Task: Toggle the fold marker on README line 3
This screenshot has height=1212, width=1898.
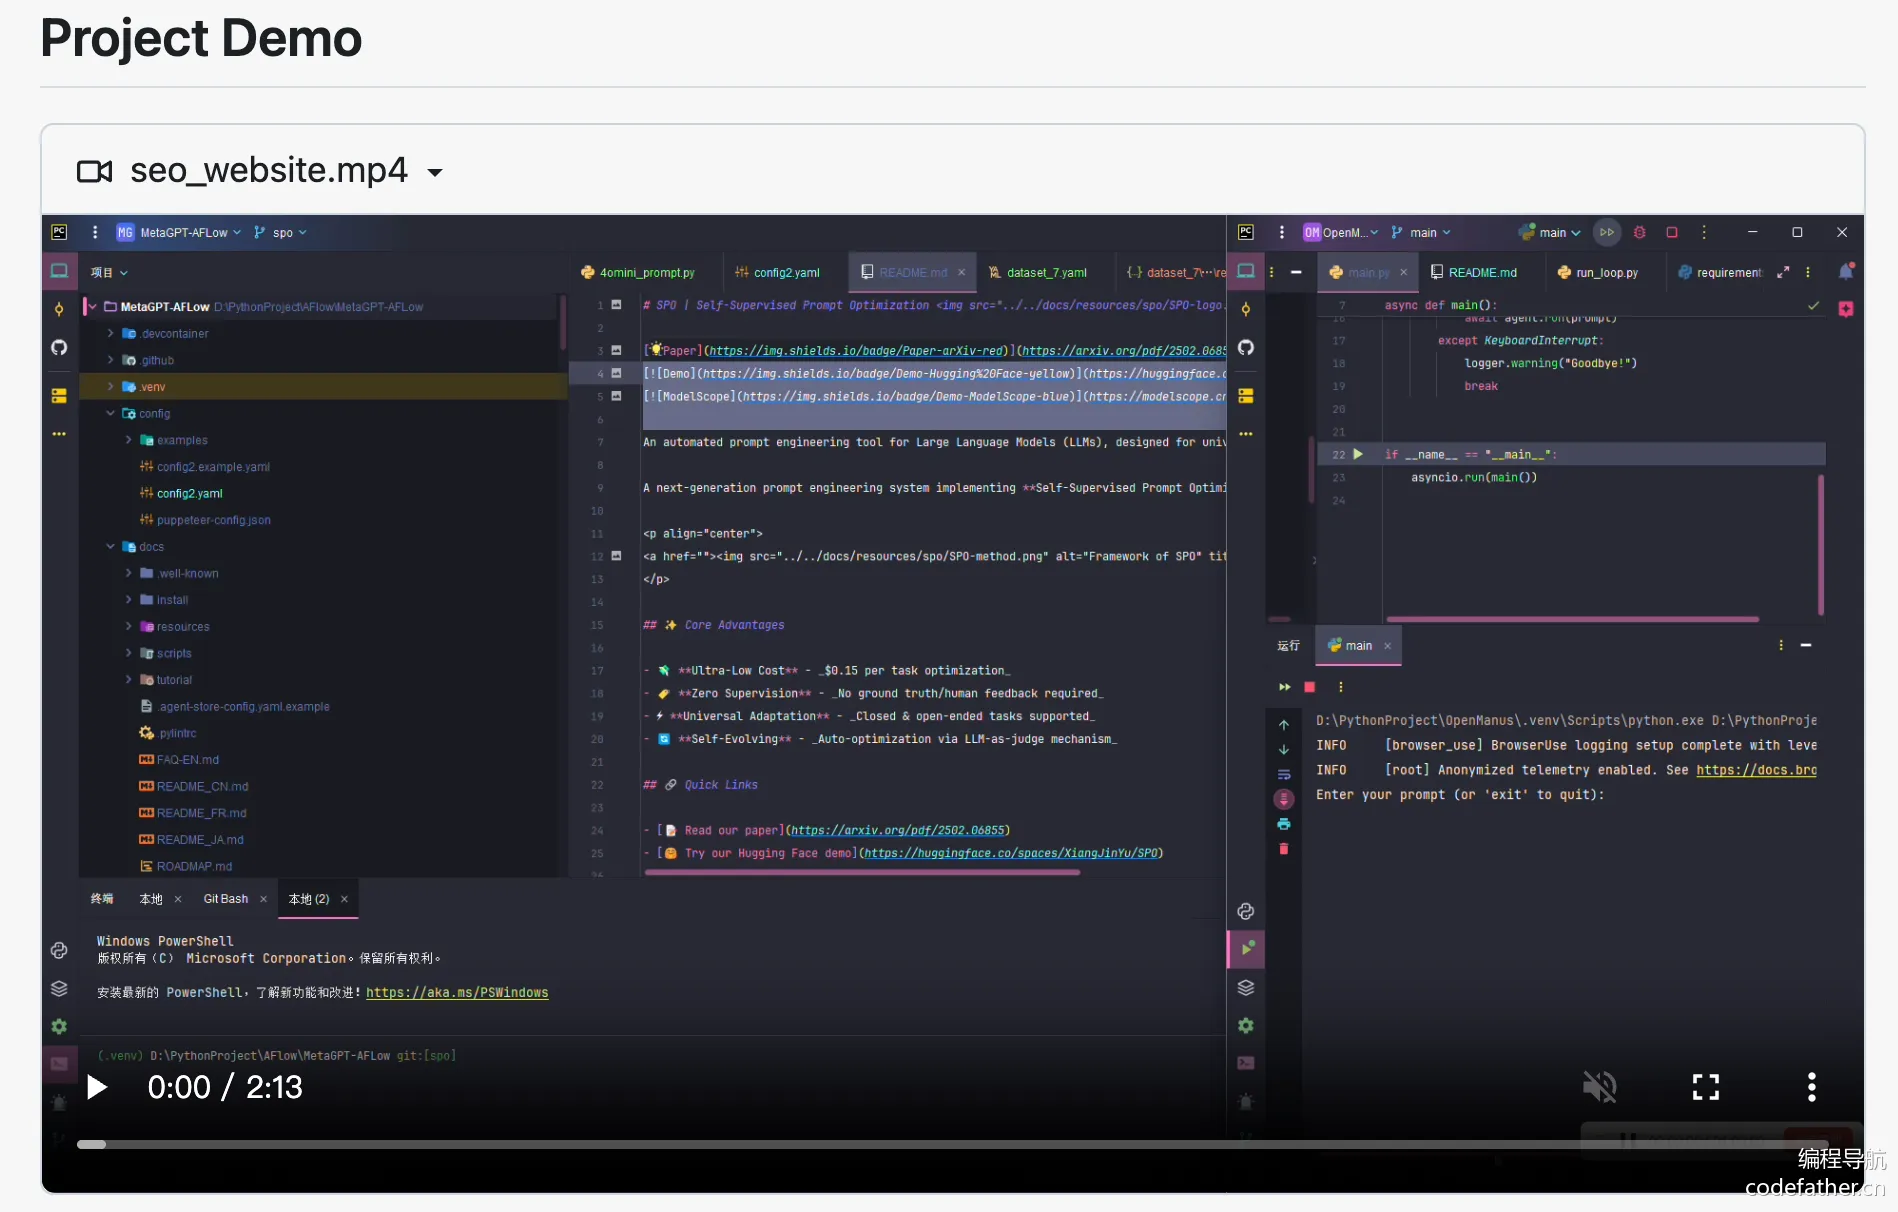Action: pyautogui.click(x=616, y=350)
